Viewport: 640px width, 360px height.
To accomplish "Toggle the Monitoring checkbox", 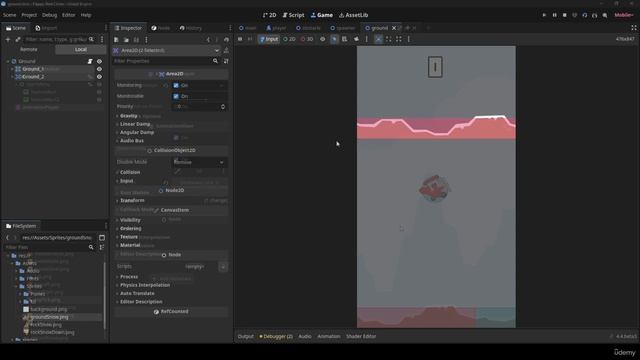I will click(176, 85).
